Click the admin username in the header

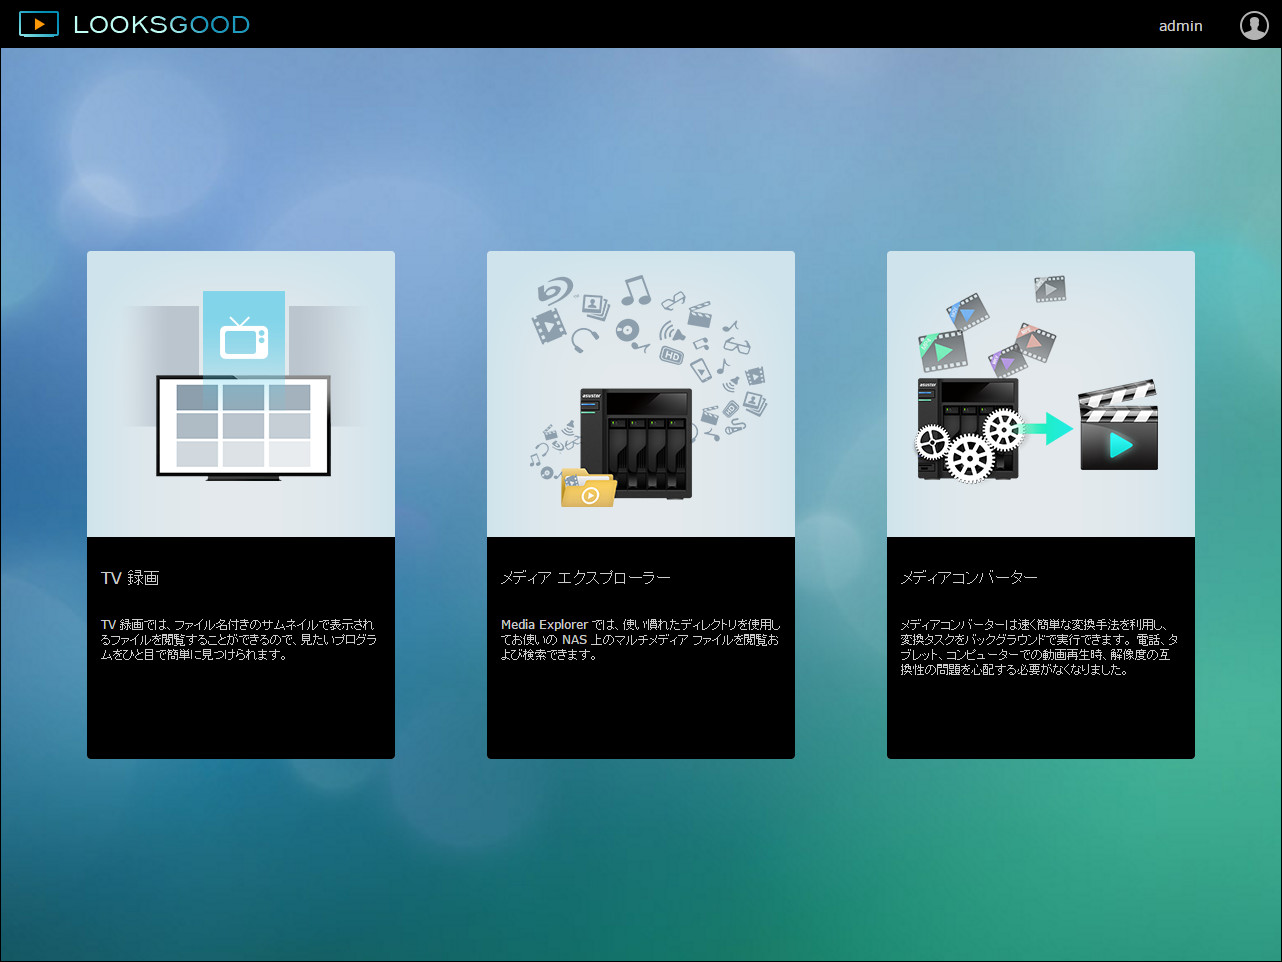click(1180, 25)
